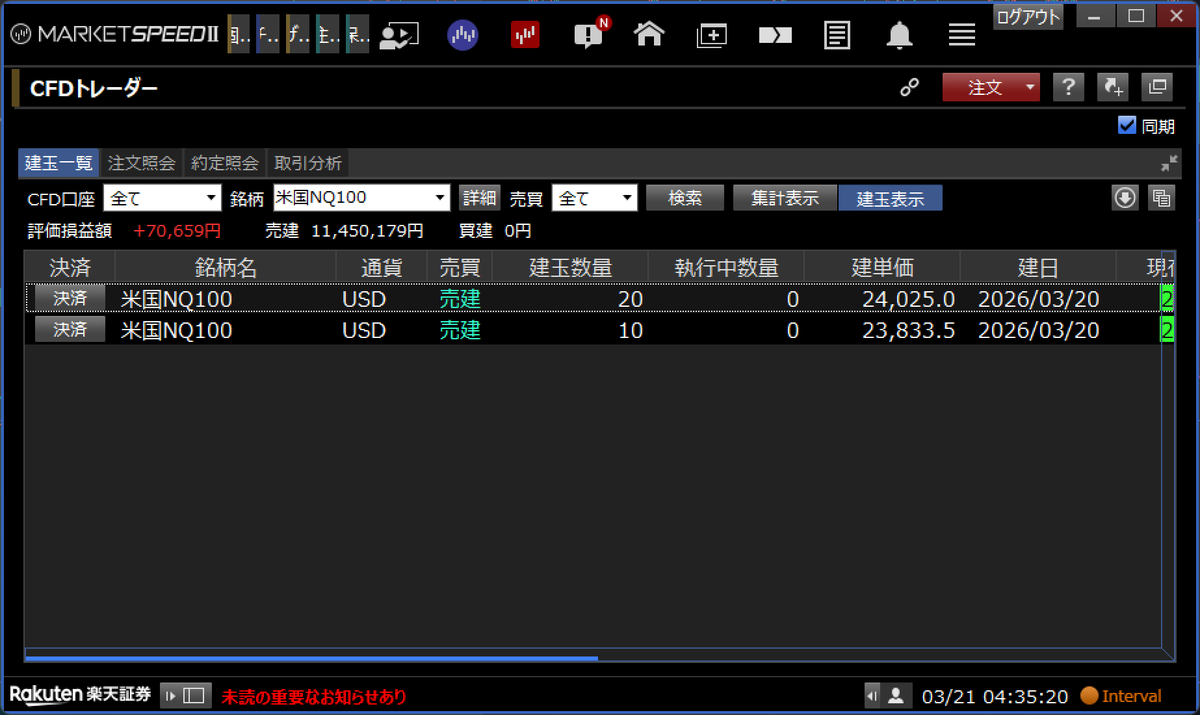The width and height of the screenshot is (1200, 715).
Task: Click the round download arrow icon
Action: coord(1125,198)
